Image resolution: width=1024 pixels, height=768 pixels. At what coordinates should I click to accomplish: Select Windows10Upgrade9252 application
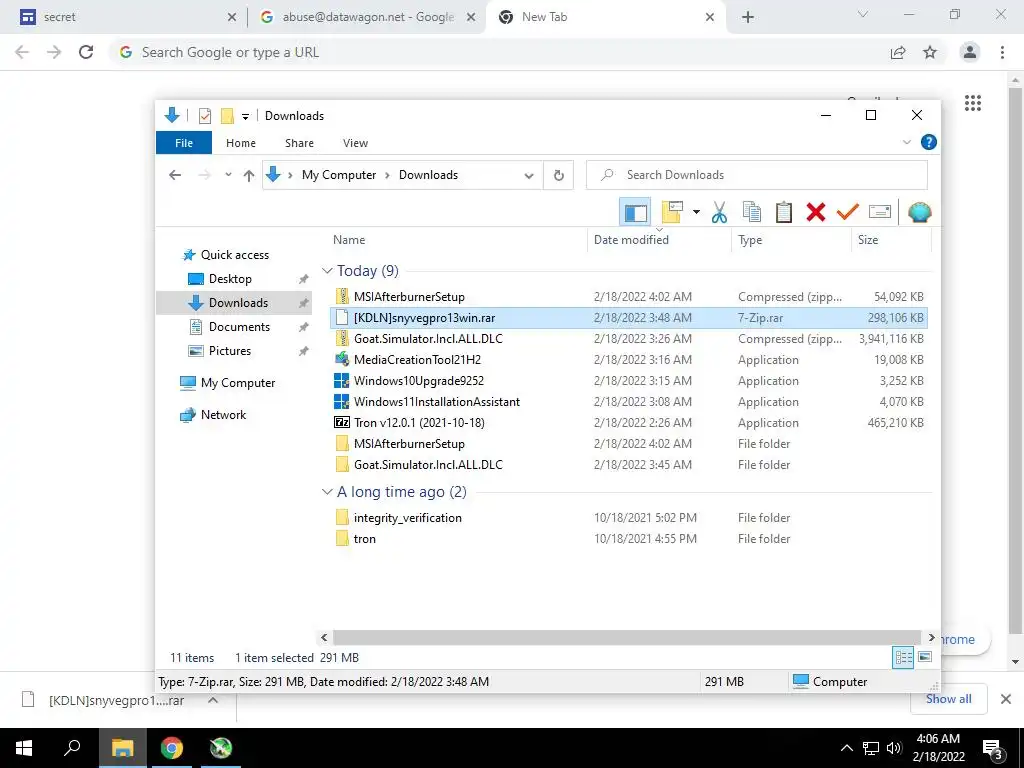pyautogui.click(x=628, y=380)
